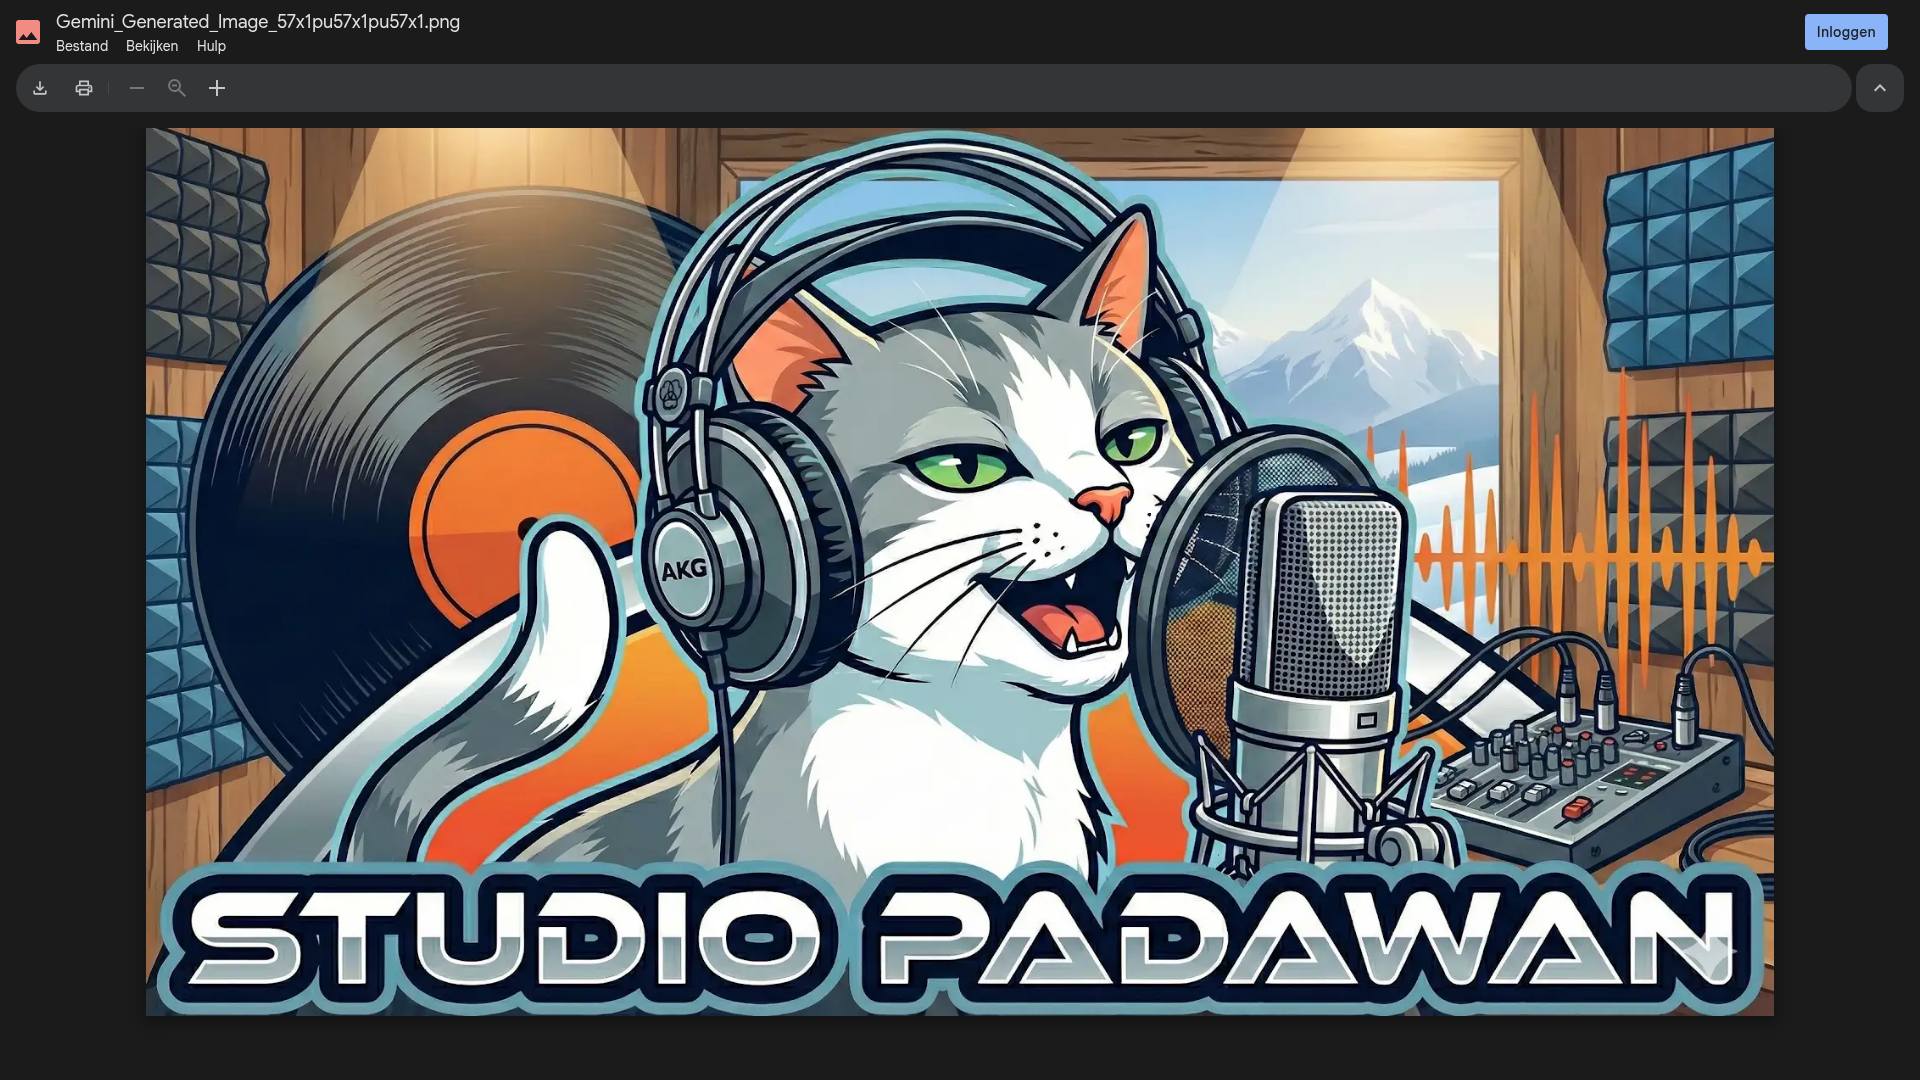Click the Inloggen button

pos(1845,32)
